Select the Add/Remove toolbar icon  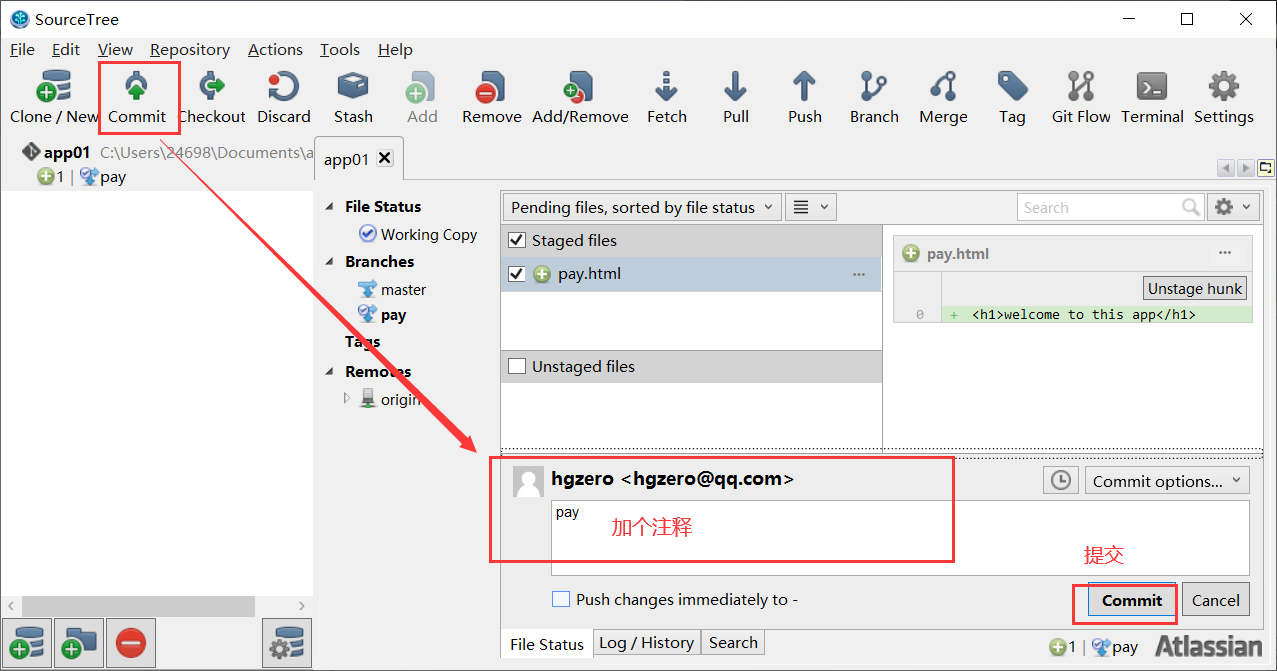(x=580, y=97)
